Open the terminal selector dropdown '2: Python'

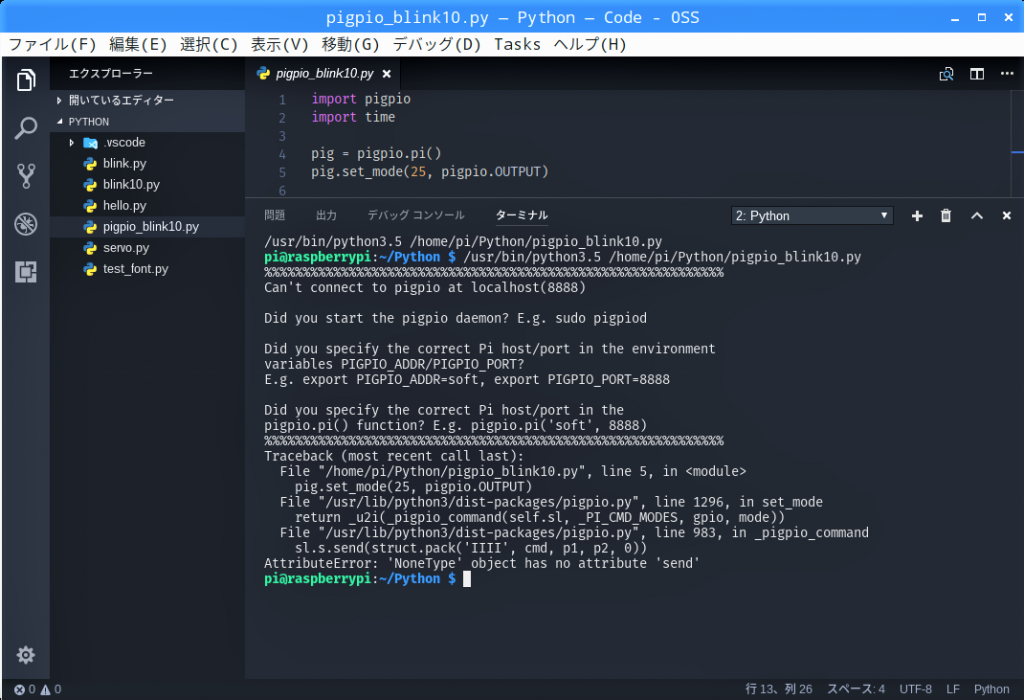[x=812, y=215]
